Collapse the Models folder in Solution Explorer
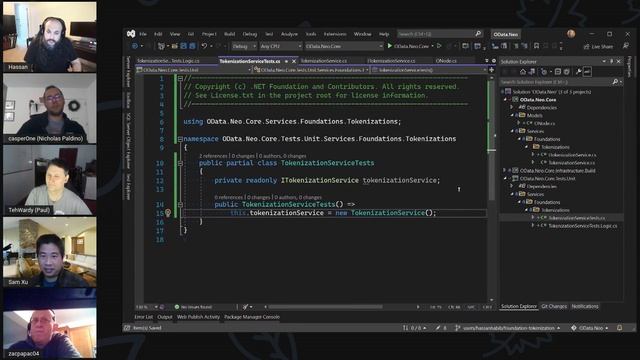This screenshot has height=360, width=640. pos(511,116)
